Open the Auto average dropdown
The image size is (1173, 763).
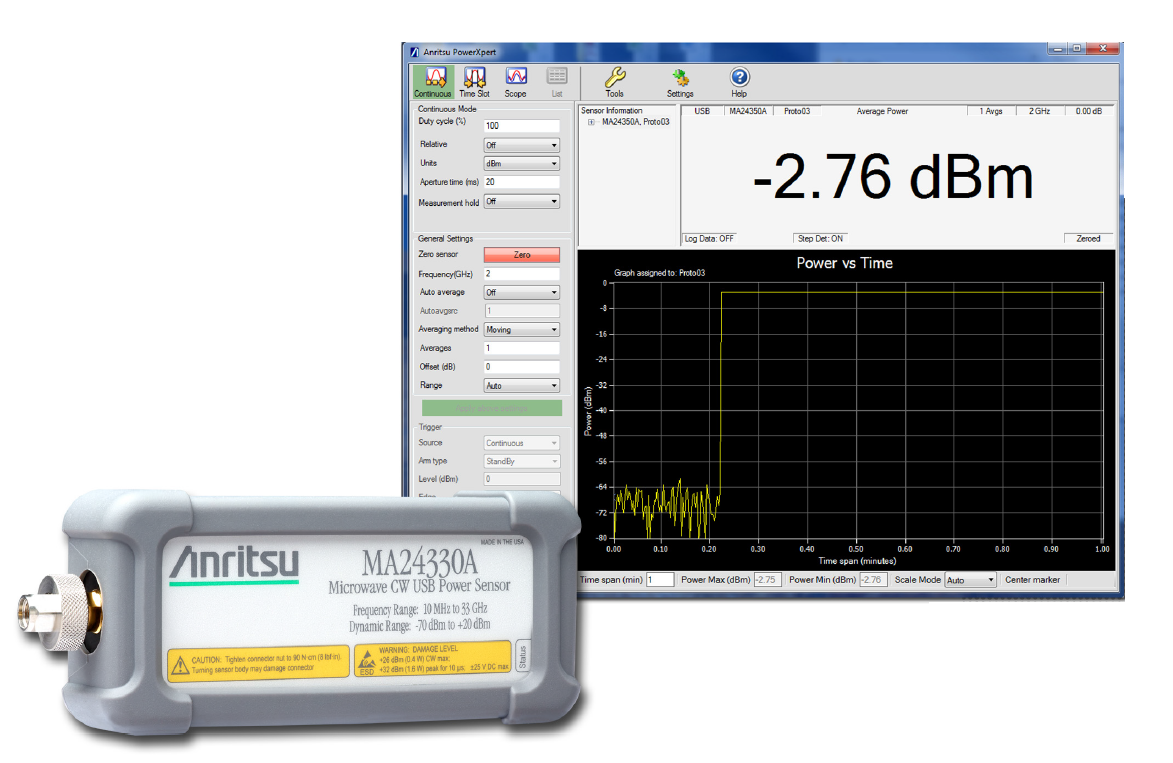click(521, 292)
